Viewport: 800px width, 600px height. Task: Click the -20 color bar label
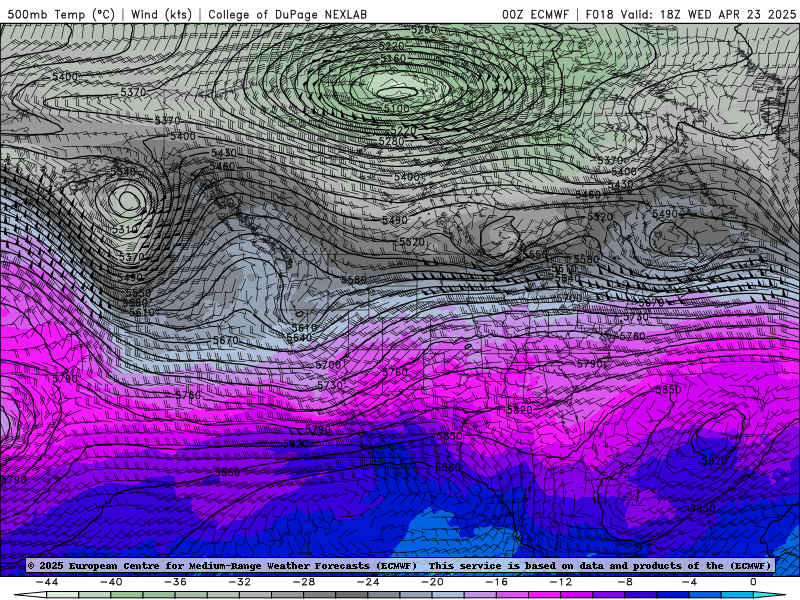433,582
